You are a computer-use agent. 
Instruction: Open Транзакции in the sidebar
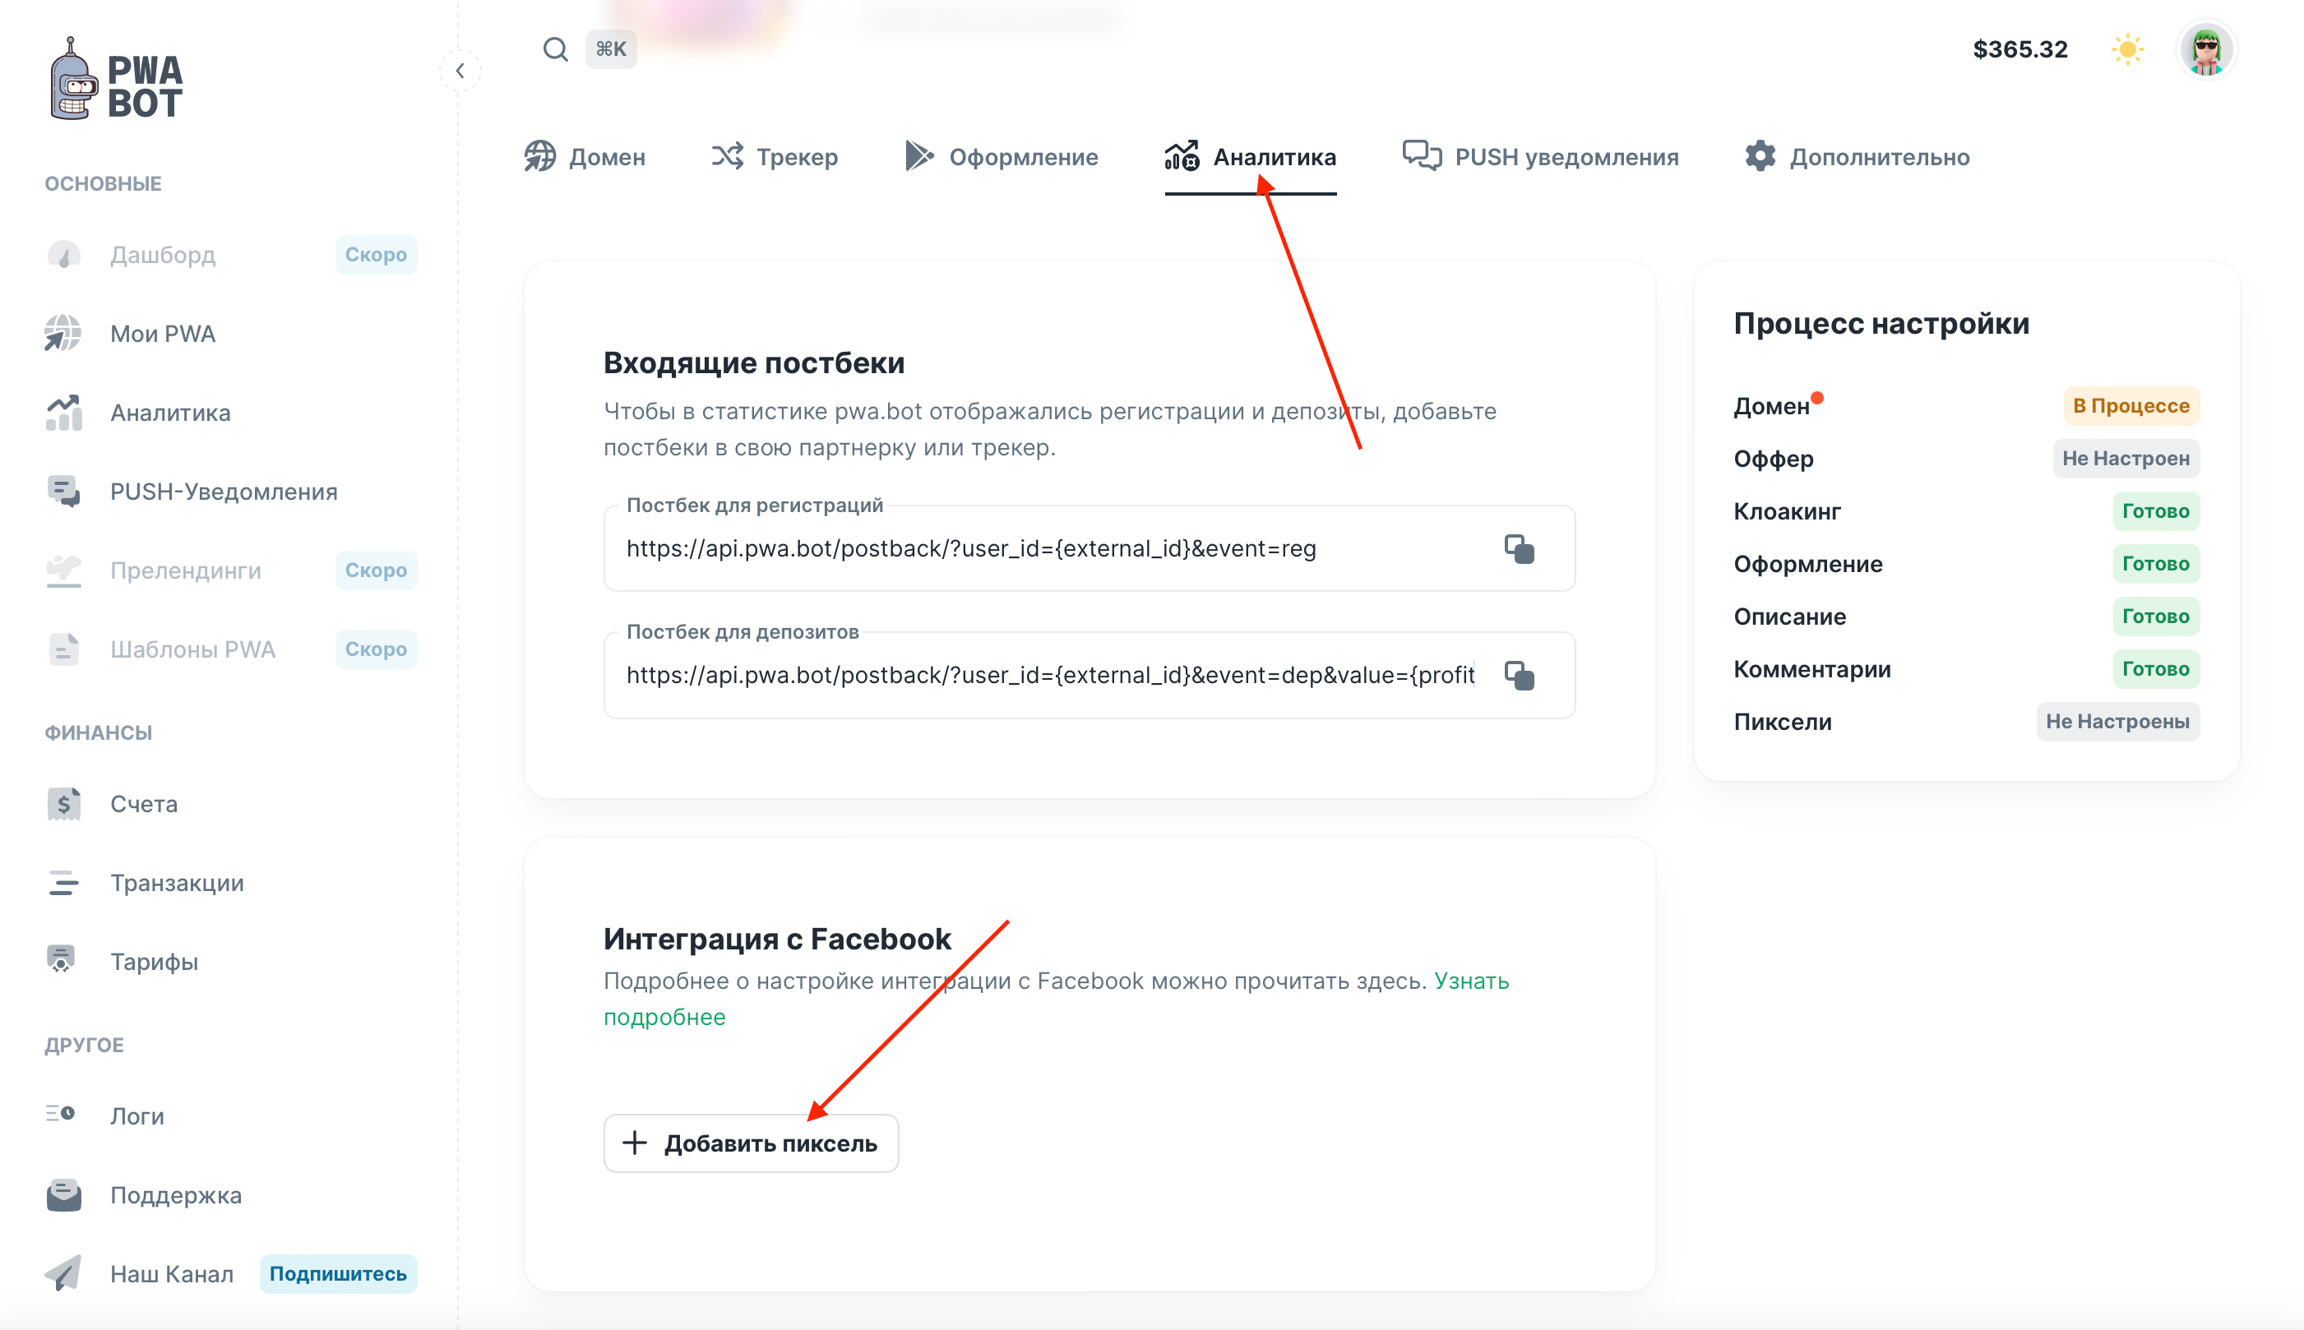177,883
